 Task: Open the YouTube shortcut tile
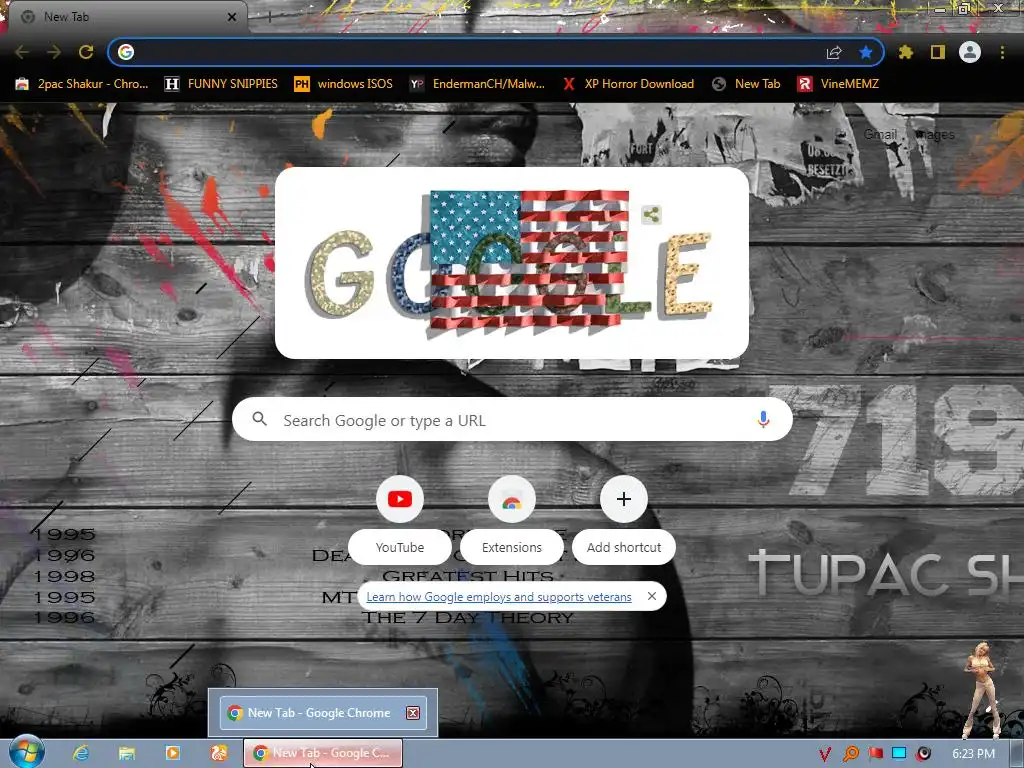pyautogui.click(x=400, y=520)
